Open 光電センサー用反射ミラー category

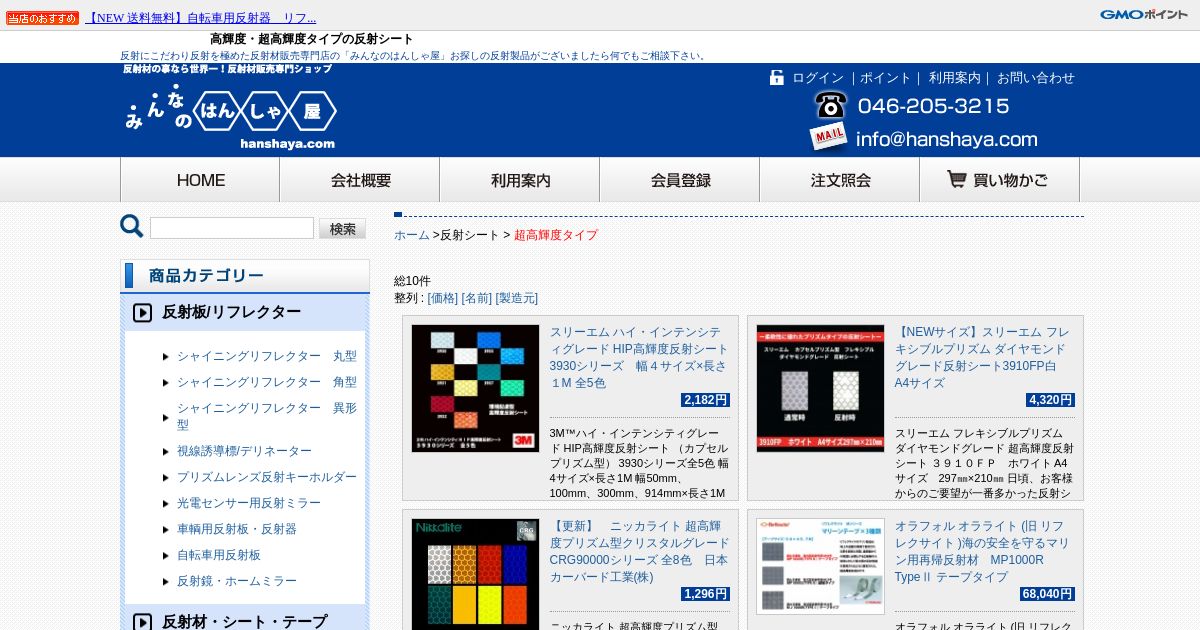tap(249, 503)
